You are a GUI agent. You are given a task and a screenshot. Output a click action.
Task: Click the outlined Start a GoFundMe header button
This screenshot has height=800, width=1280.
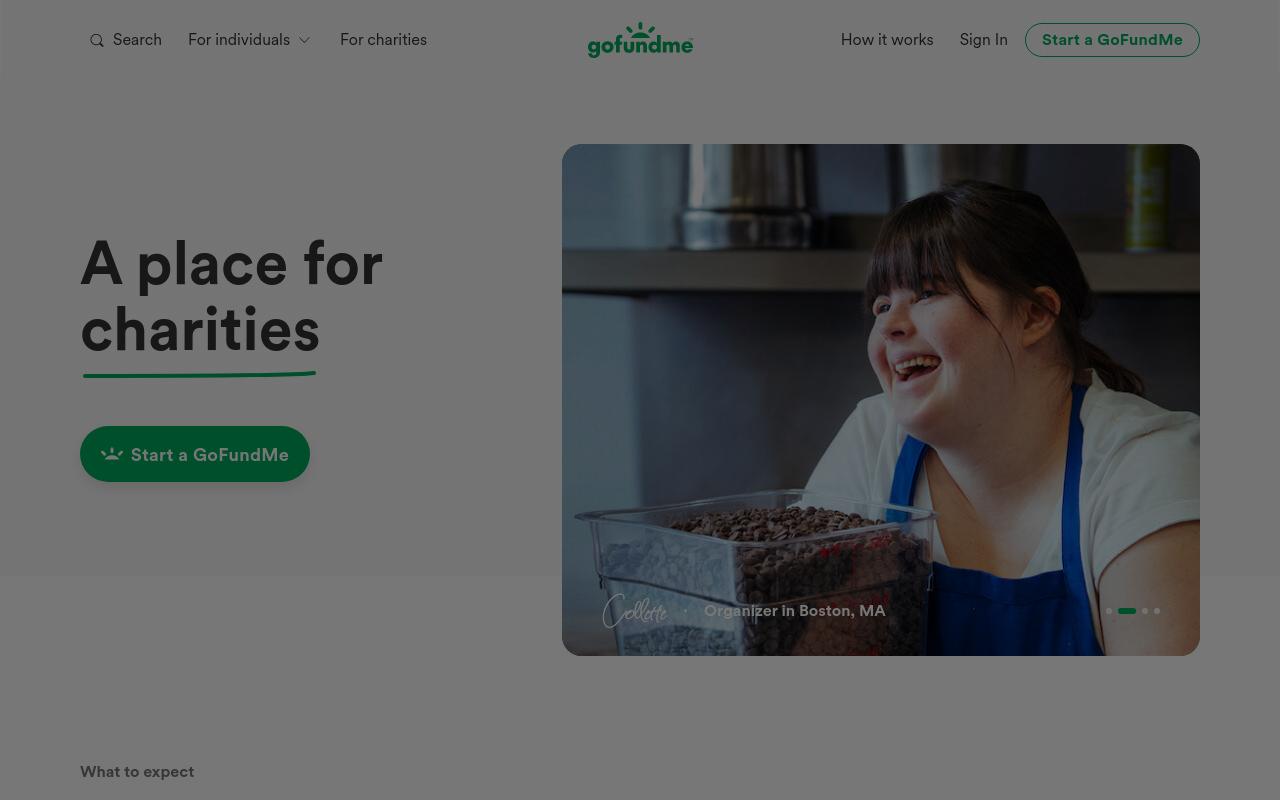coord(1112,40)
